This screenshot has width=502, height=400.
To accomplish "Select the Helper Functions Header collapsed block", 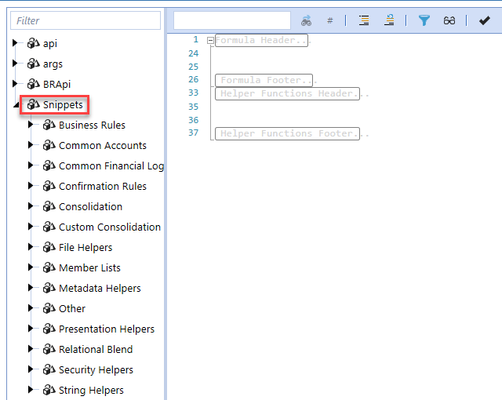I will (x=287, y=94).
